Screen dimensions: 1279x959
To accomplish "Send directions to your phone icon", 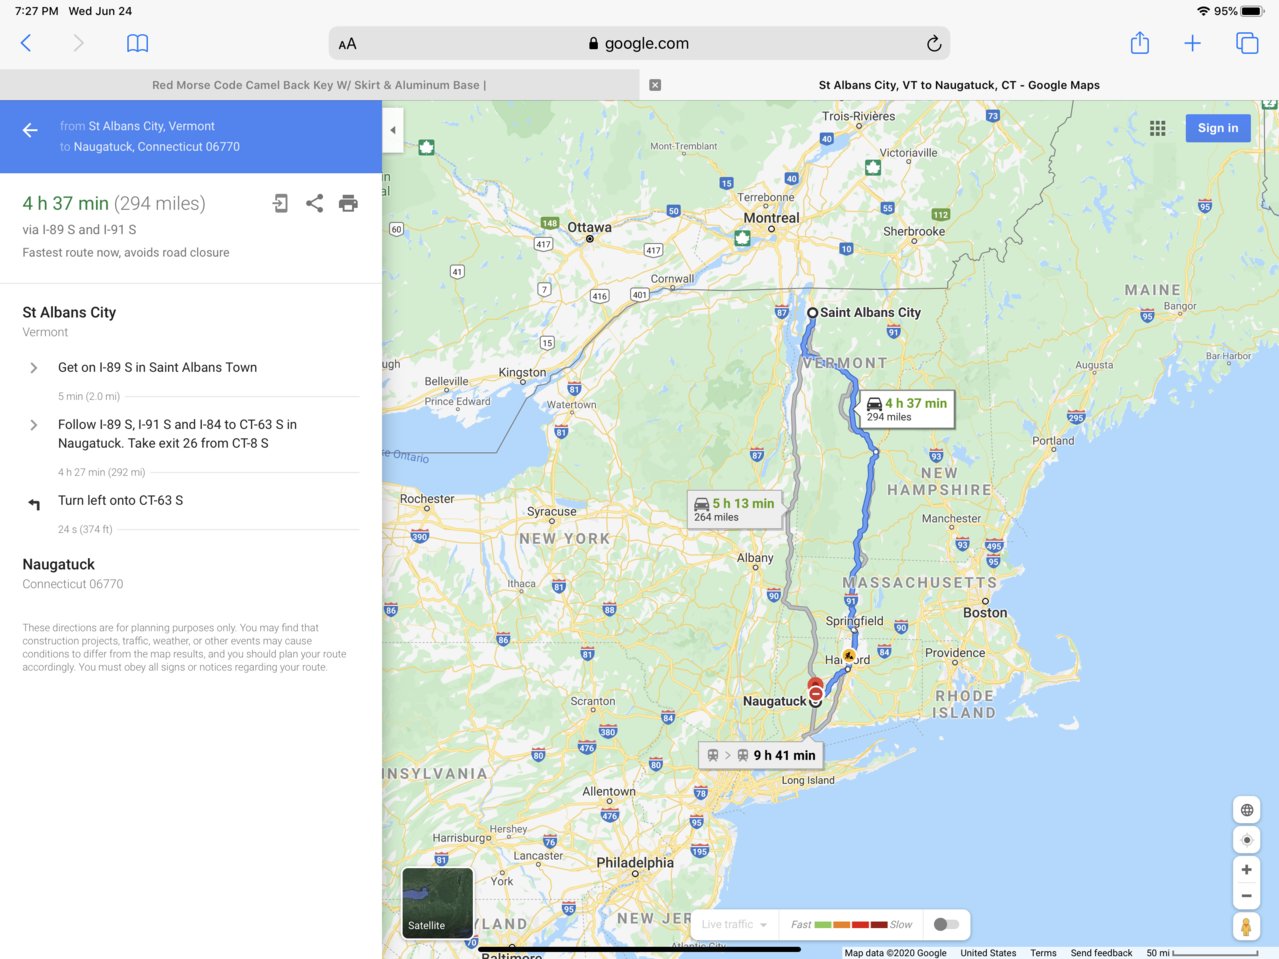I will tap(280, 203).
